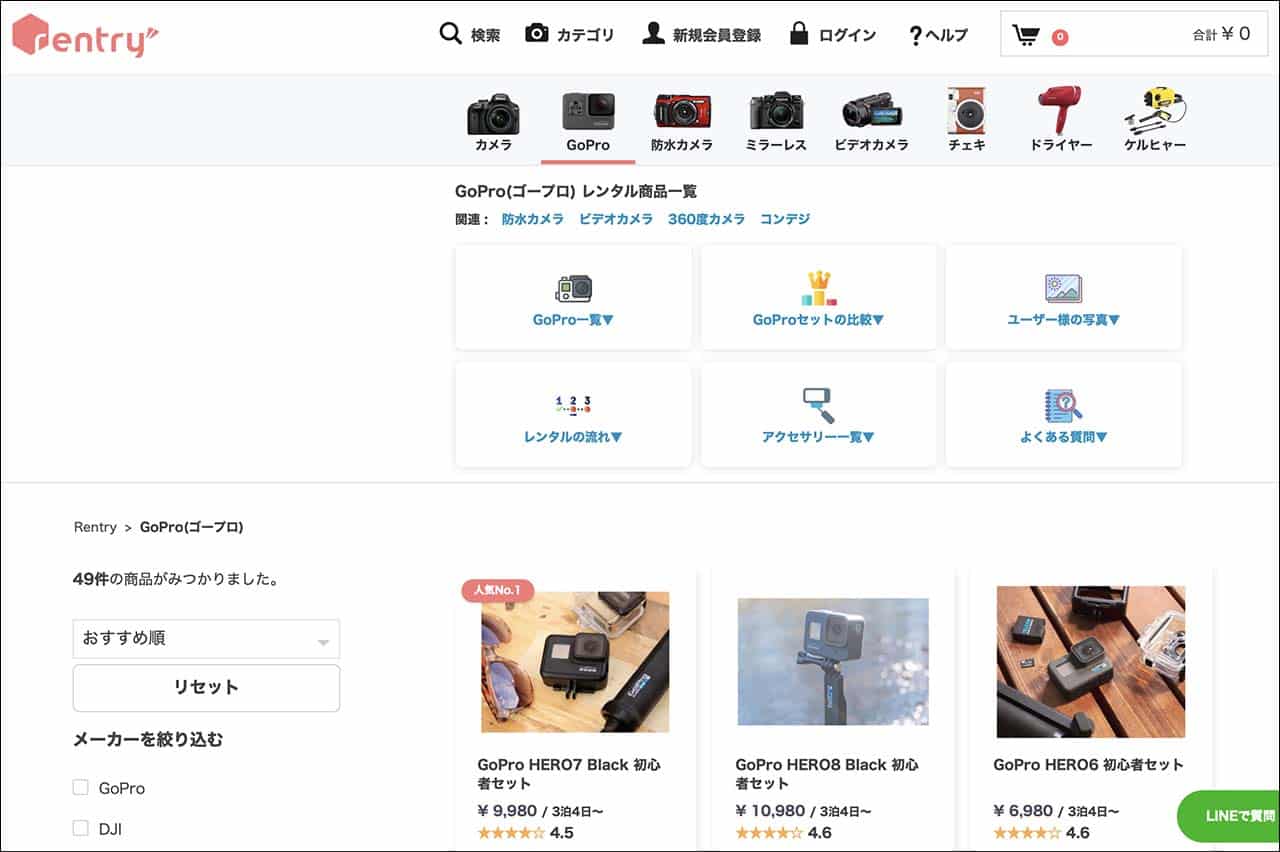
Task: Check the GoPro maker checkbox
Action: (81, 787)
